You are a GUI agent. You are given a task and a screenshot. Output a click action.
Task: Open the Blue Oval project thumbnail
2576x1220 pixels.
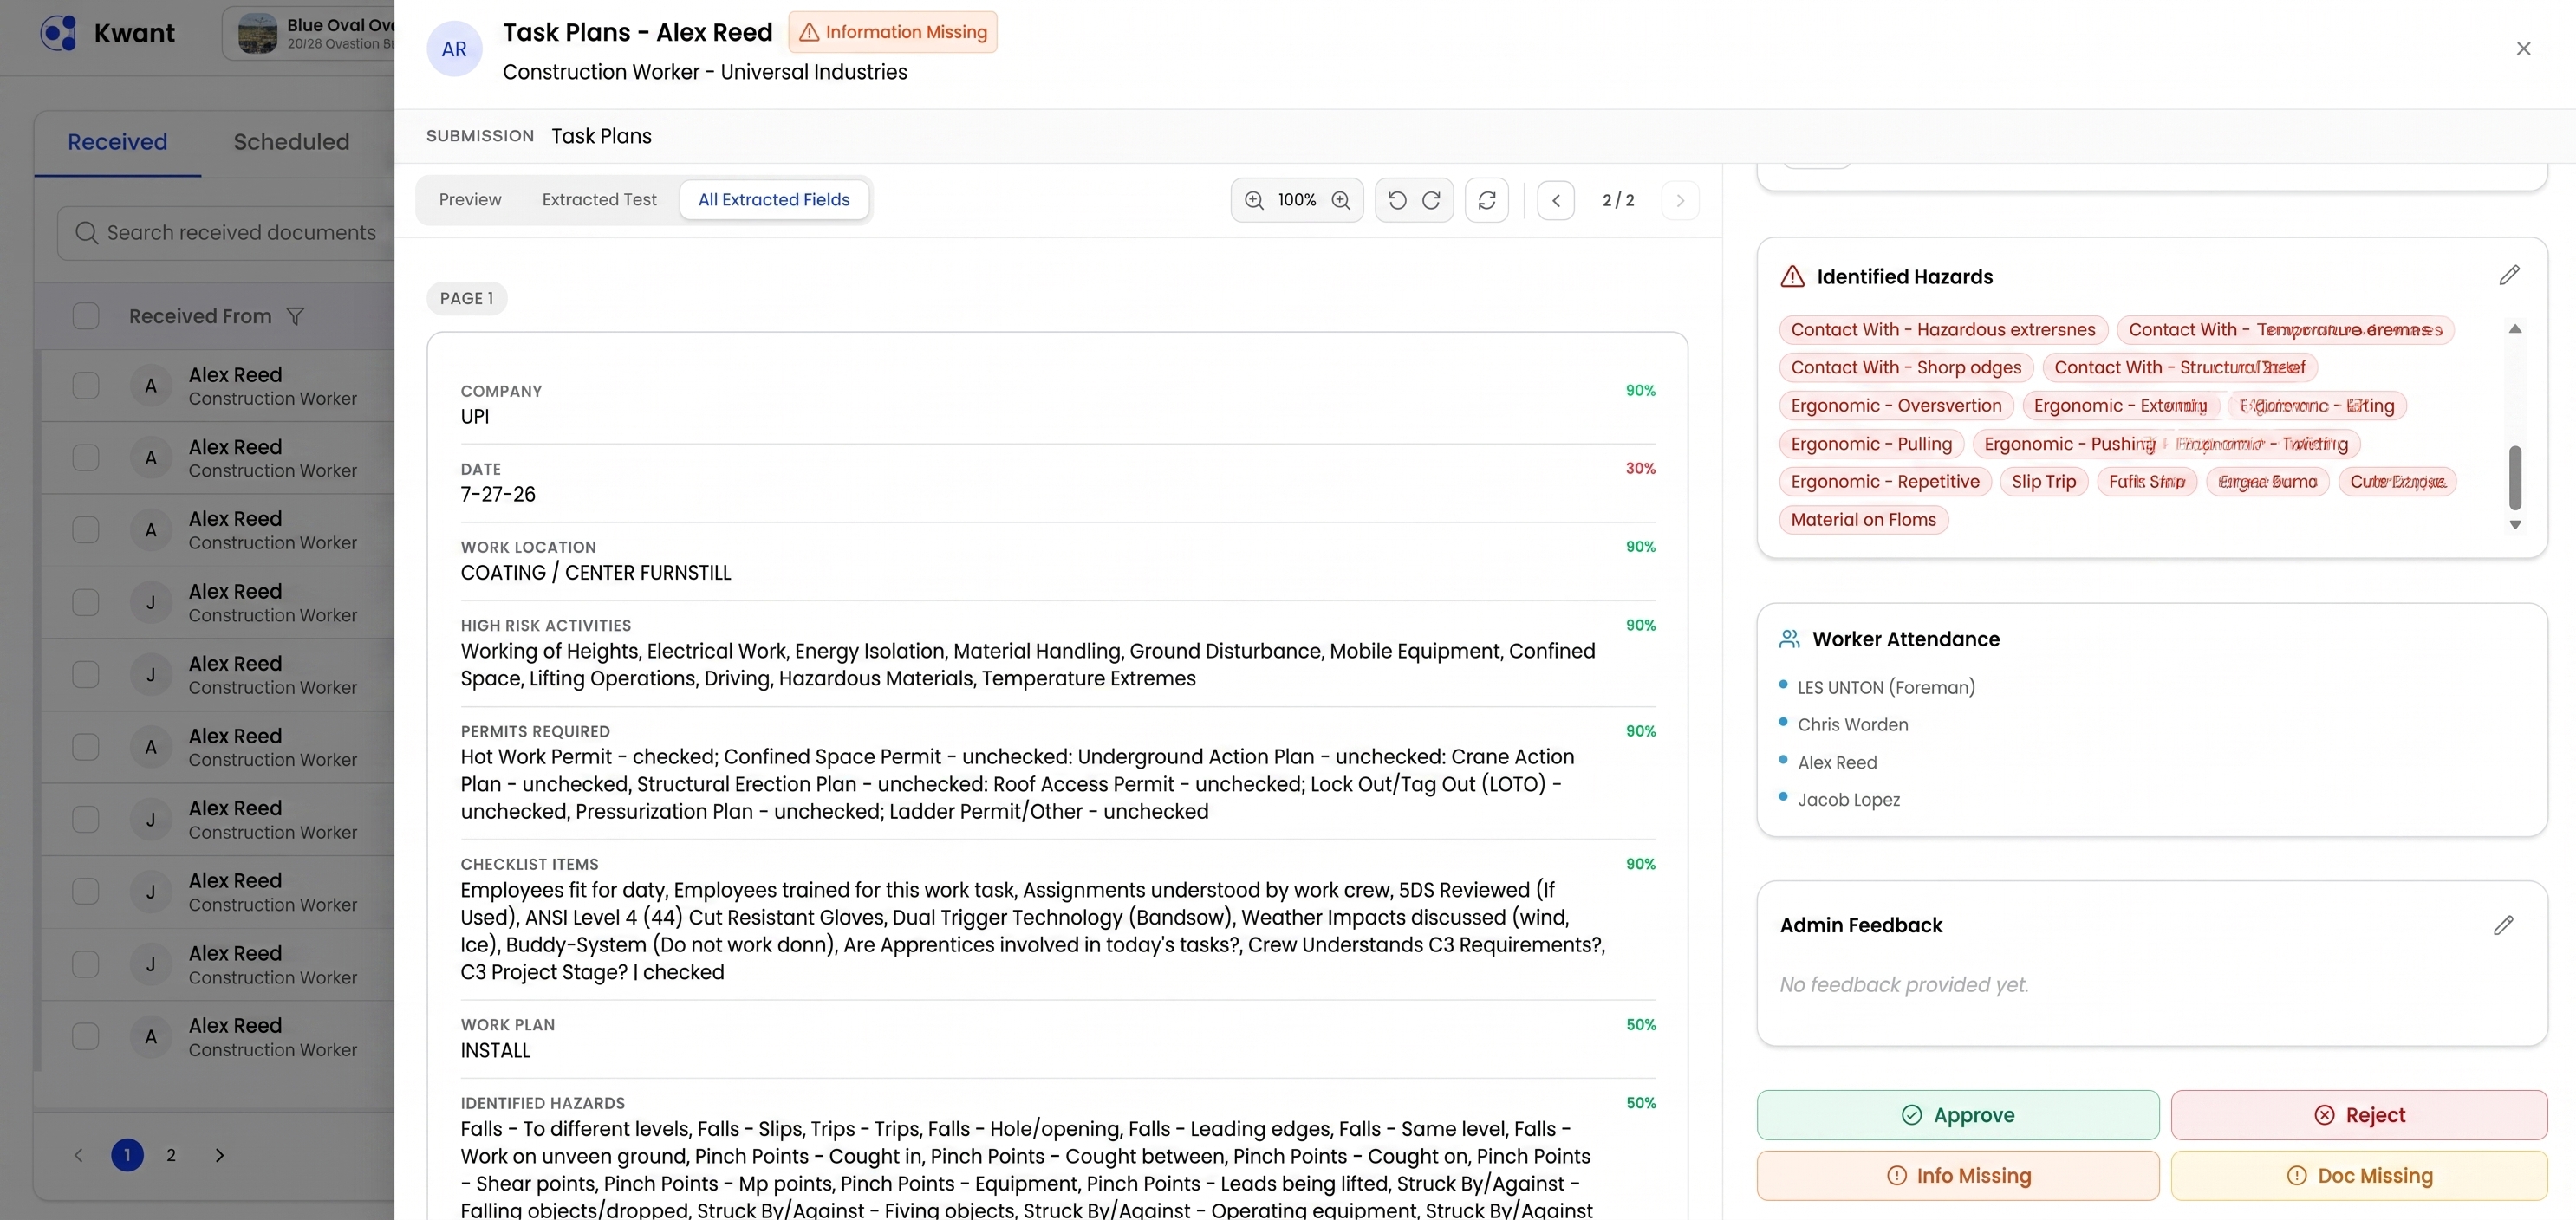tap(257, 33)
